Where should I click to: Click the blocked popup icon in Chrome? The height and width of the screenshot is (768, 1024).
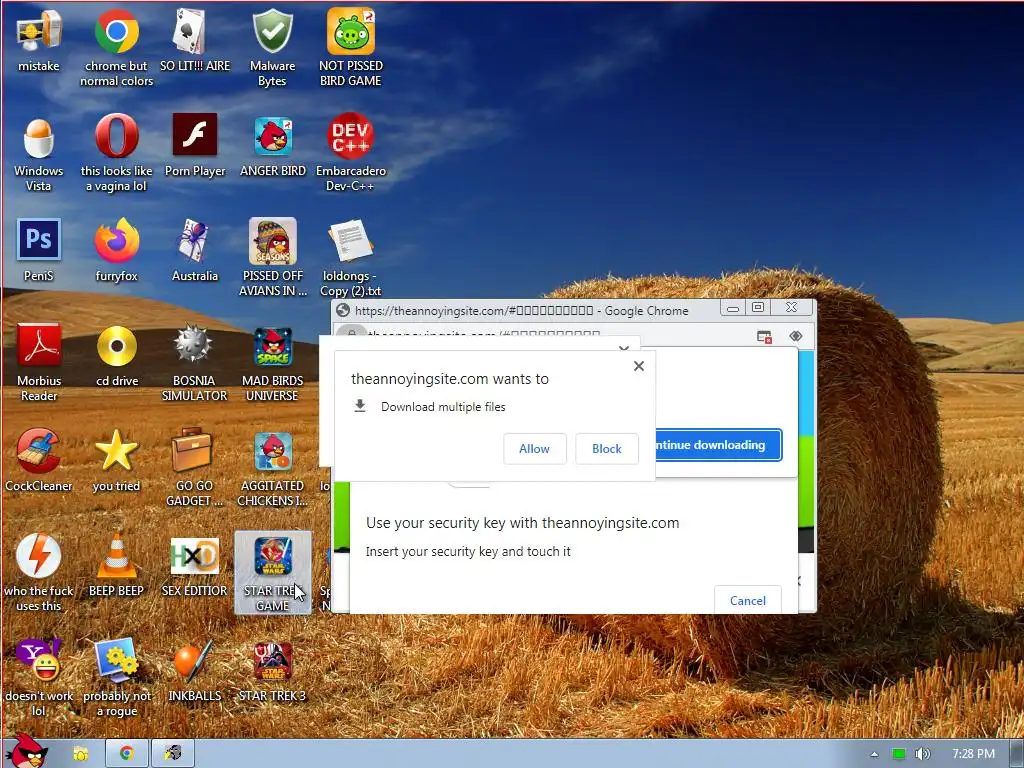[764, 336]
